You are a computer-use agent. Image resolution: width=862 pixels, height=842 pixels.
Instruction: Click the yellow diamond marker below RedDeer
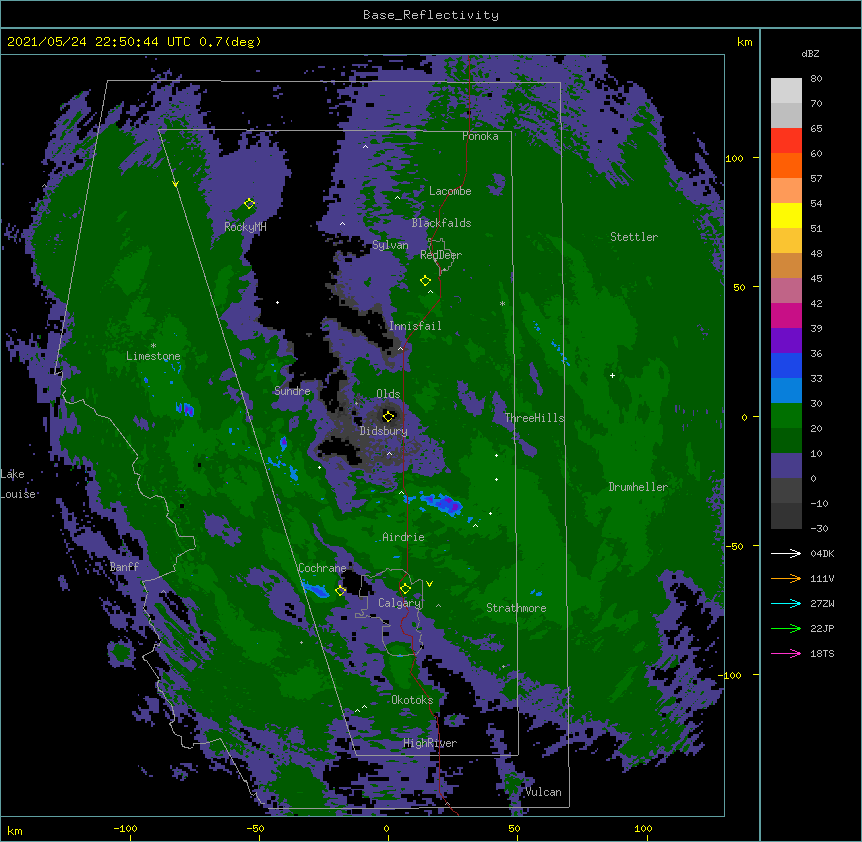pyautogui.click(x=426, y=281)
